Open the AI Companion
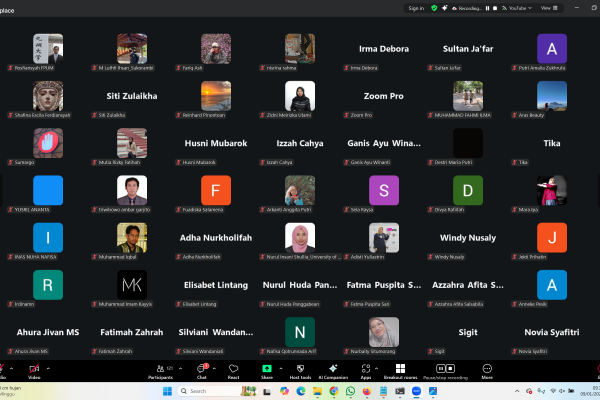Image resolution: width=600 pixels, height=400 pixels. pyautogui.click(x=333, y=370)
